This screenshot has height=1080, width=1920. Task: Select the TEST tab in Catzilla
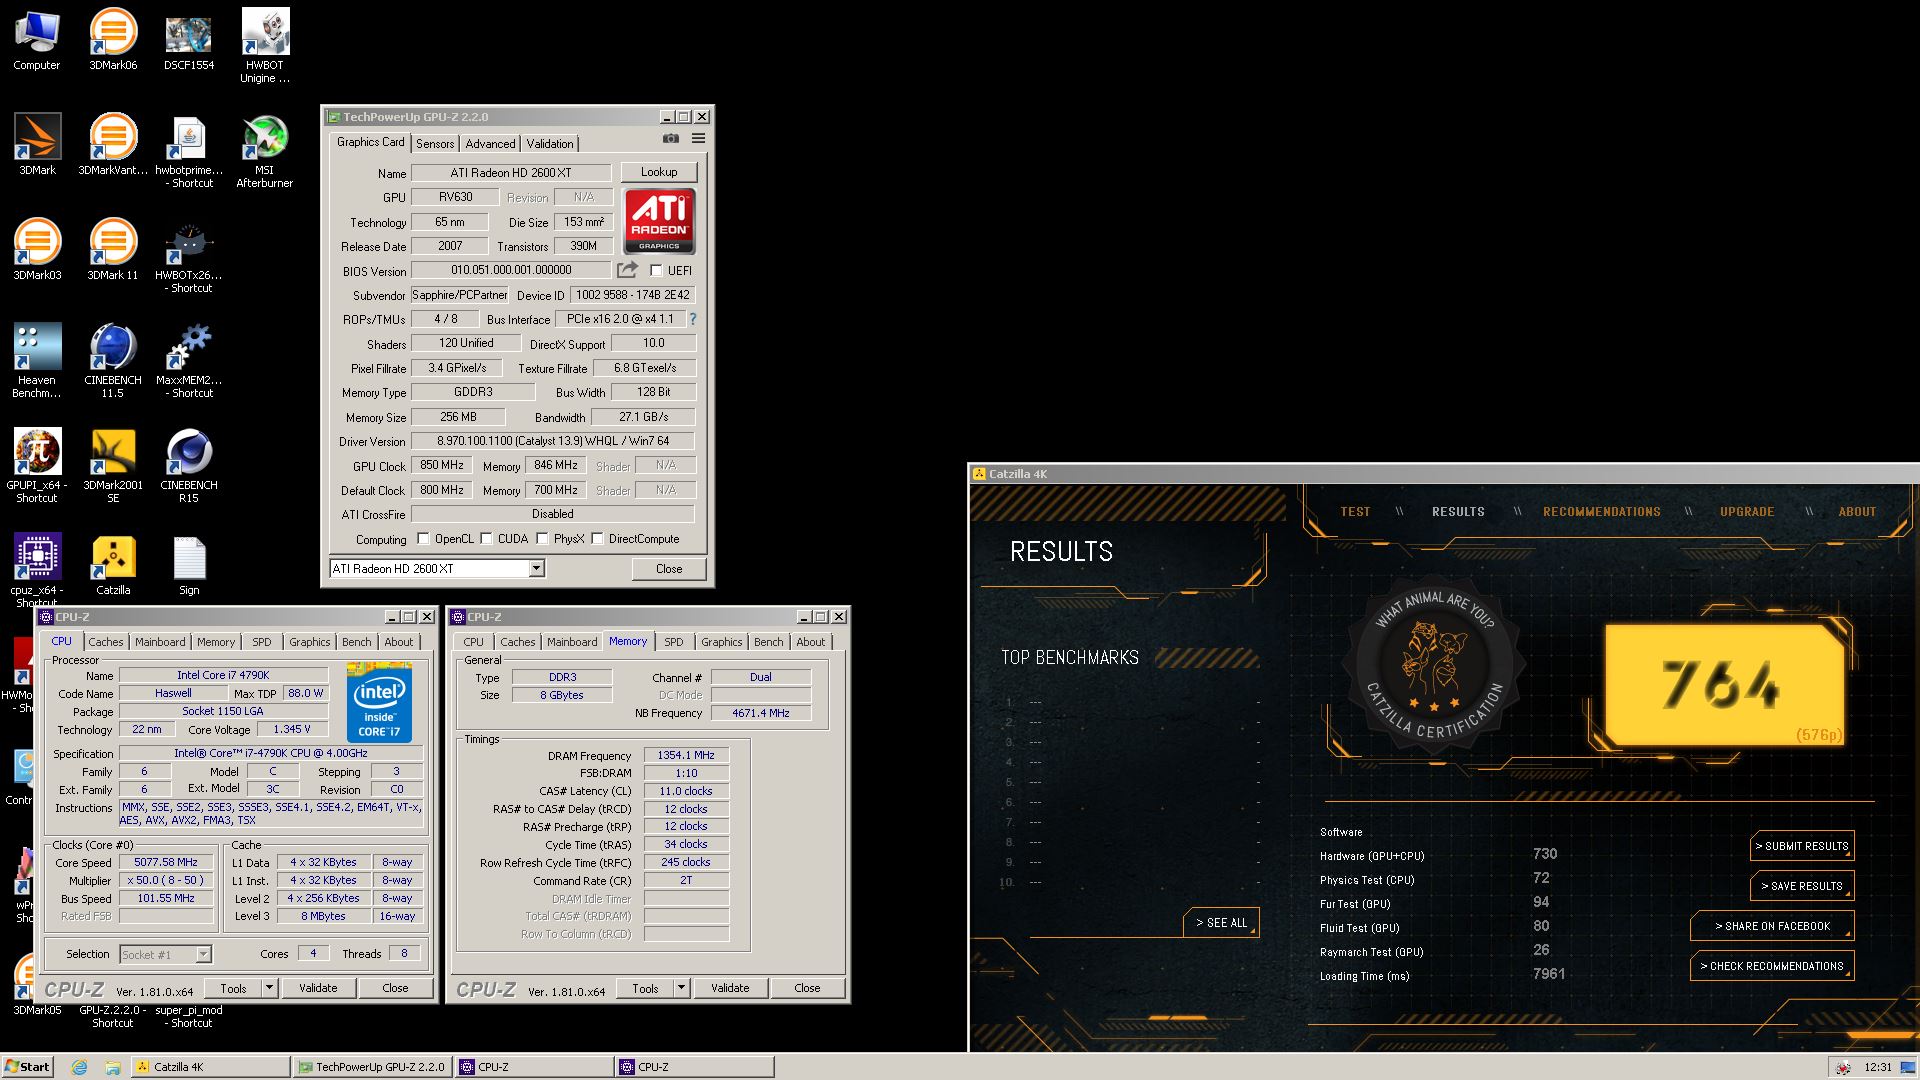coord(1355,512)
